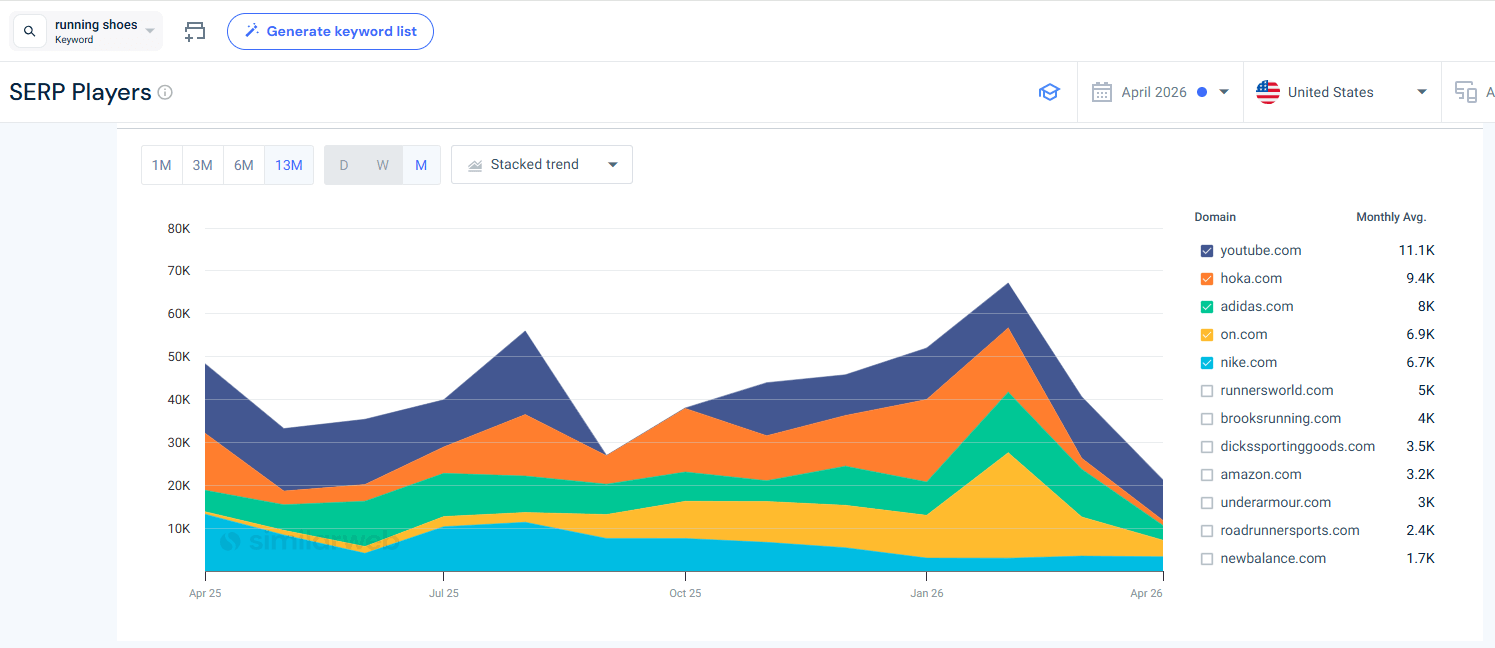Switch granularity to D (daily)

point(344,165)
